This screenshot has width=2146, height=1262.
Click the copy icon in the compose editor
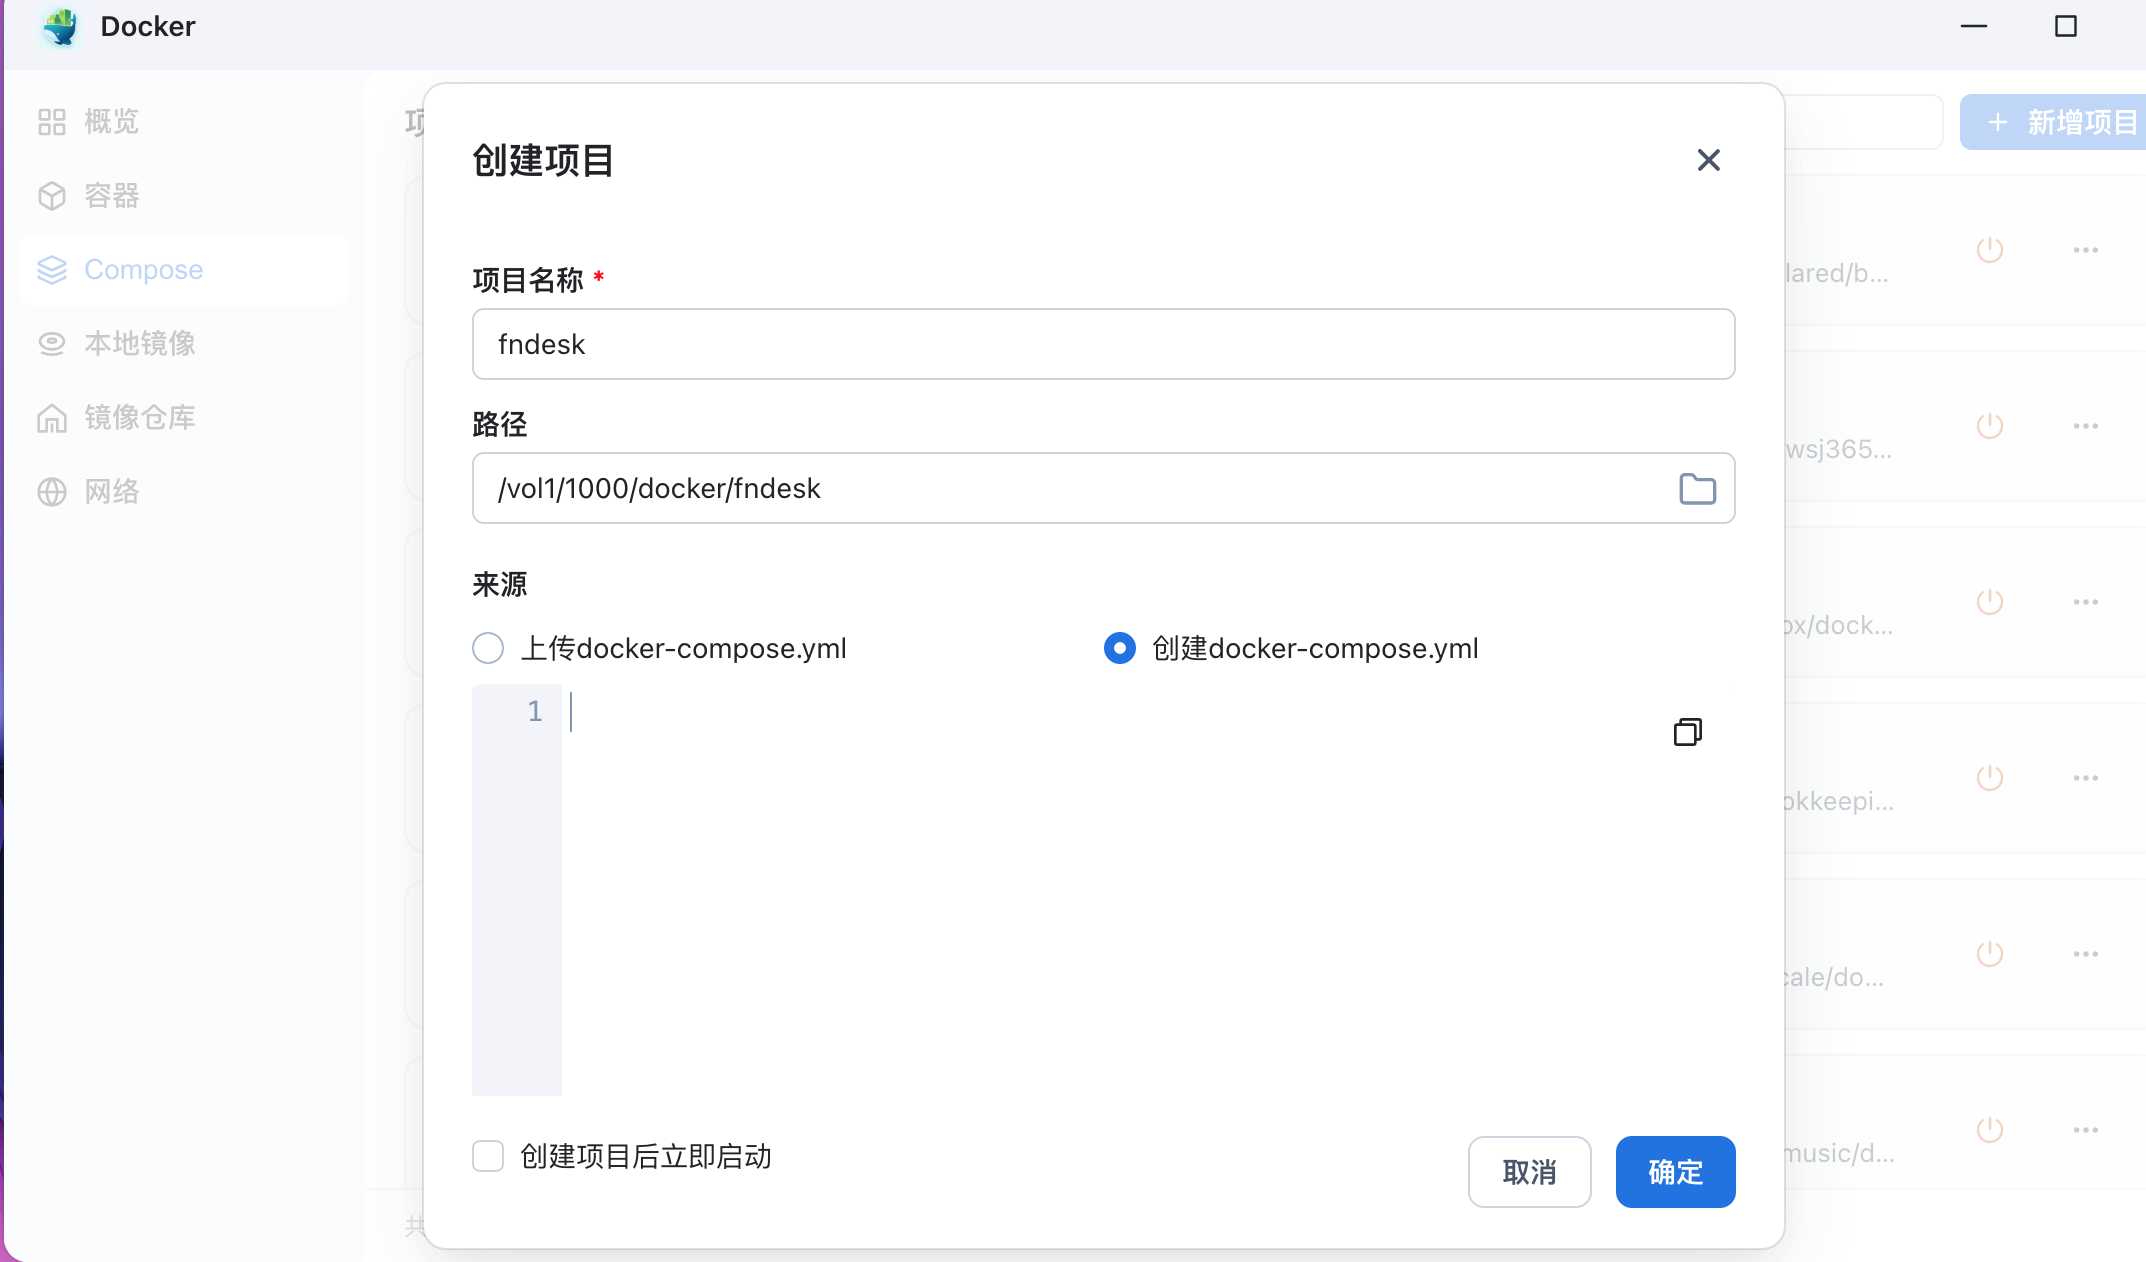pos(1687,732)
